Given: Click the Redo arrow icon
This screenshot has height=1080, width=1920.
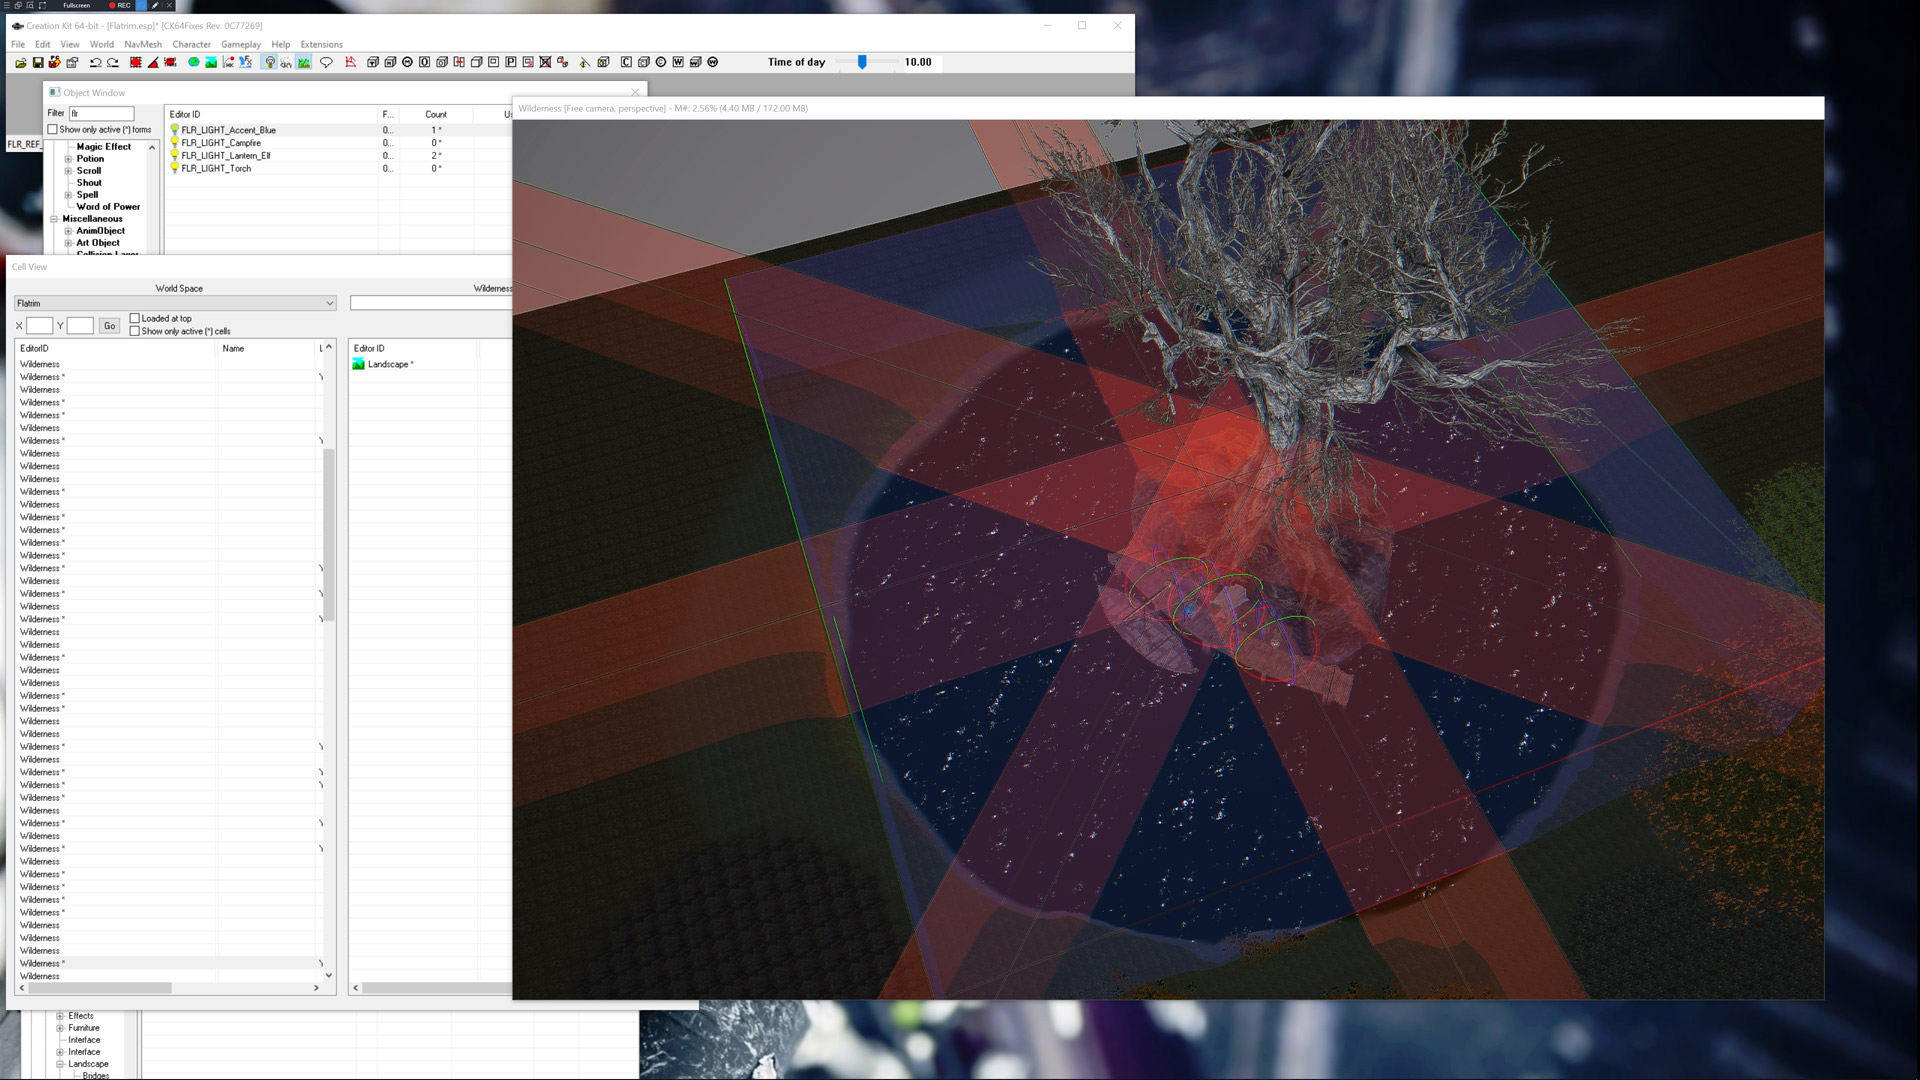Looking at the screenshot, I should (x=113, y=62).
